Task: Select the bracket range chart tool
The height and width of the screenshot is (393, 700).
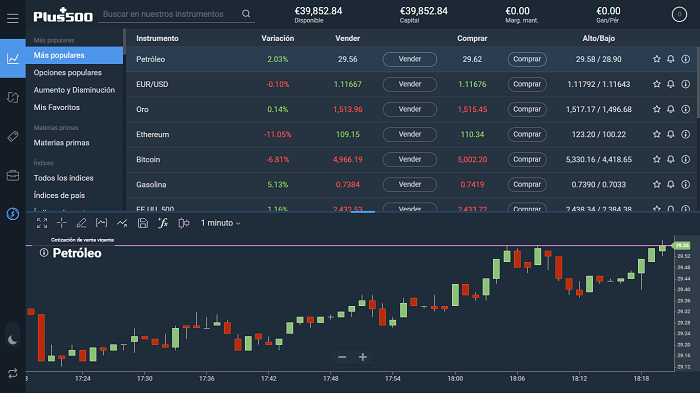Action: pyautogui.click(x=101, y=223)
